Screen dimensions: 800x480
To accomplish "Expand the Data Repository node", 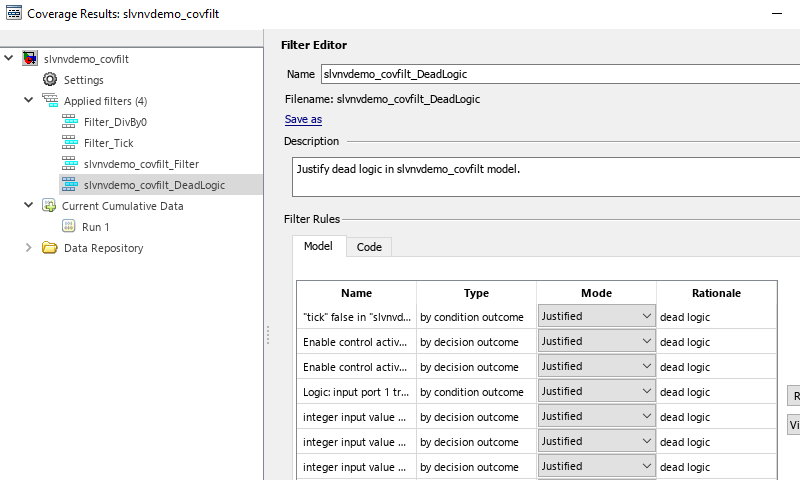I will point(29,248).
